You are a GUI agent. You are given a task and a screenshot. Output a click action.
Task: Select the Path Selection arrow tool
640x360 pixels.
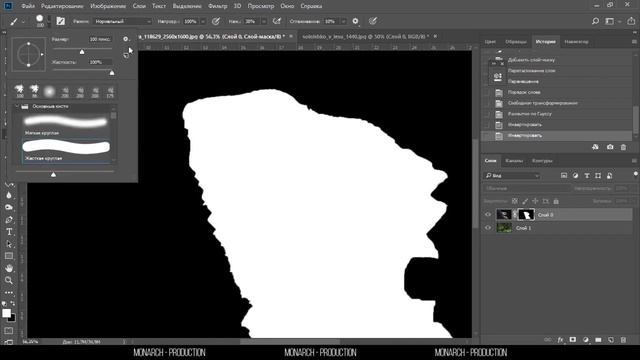coord(9,244)
